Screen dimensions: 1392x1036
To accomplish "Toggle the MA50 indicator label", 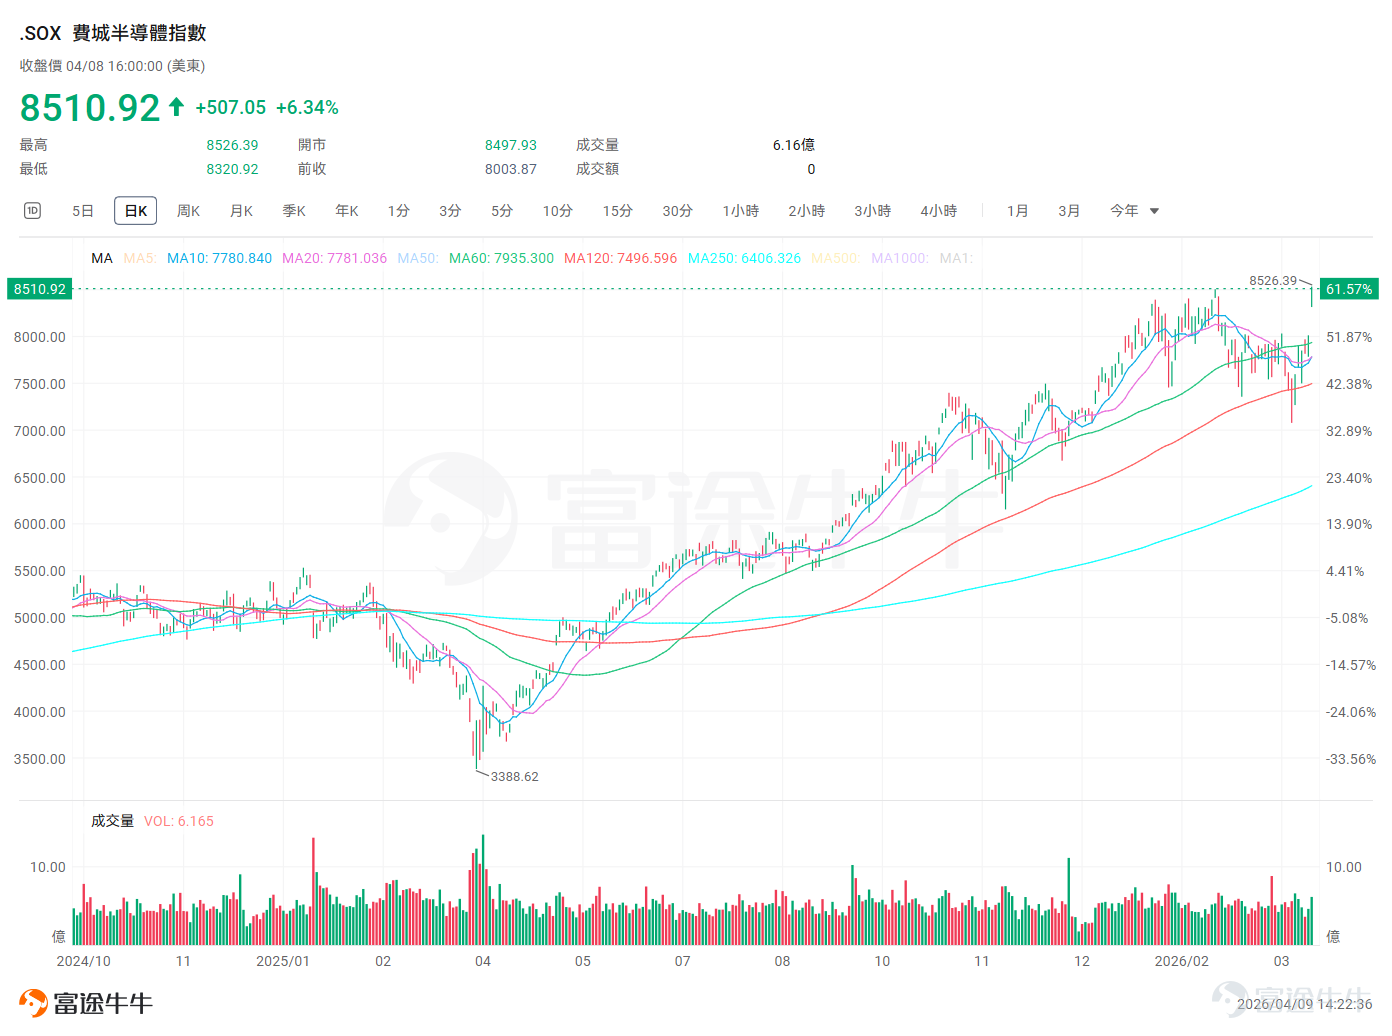I will [418, 258].
